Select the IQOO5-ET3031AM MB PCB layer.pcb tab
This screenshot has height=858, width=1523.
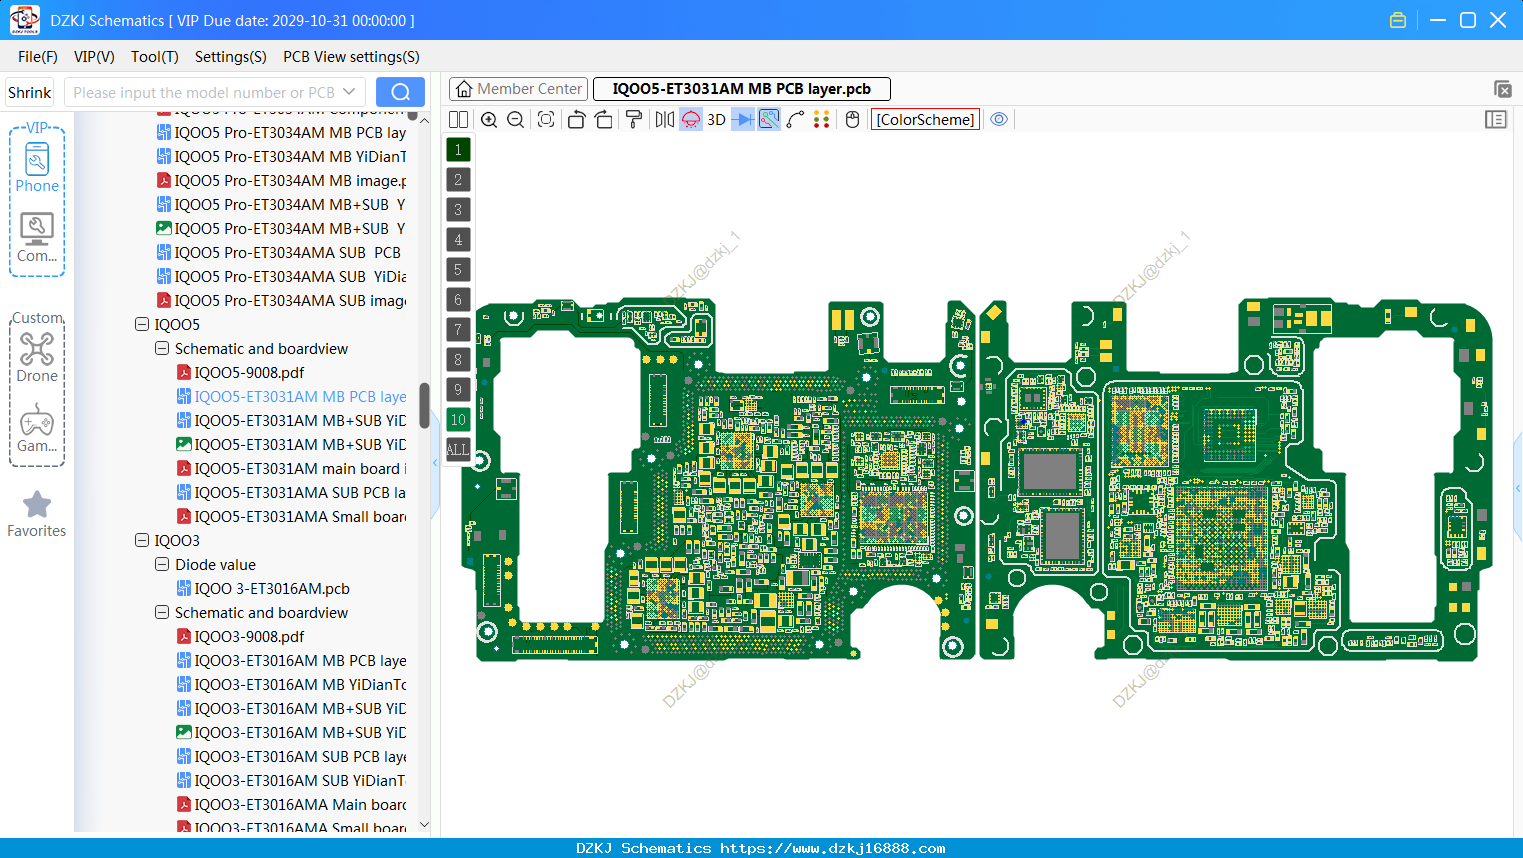pos(742,89)
